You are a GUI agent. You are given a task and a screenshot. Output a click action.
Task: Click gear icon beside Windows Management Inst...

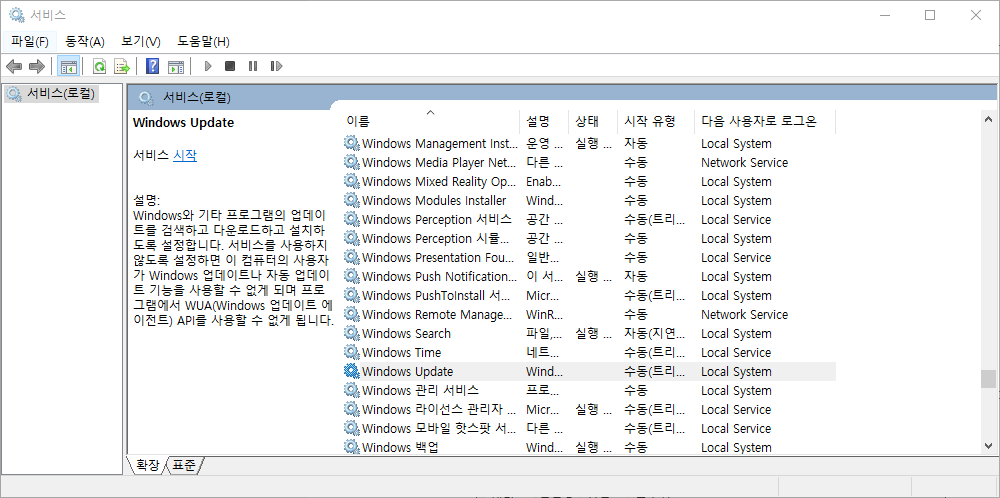point(351,143)
